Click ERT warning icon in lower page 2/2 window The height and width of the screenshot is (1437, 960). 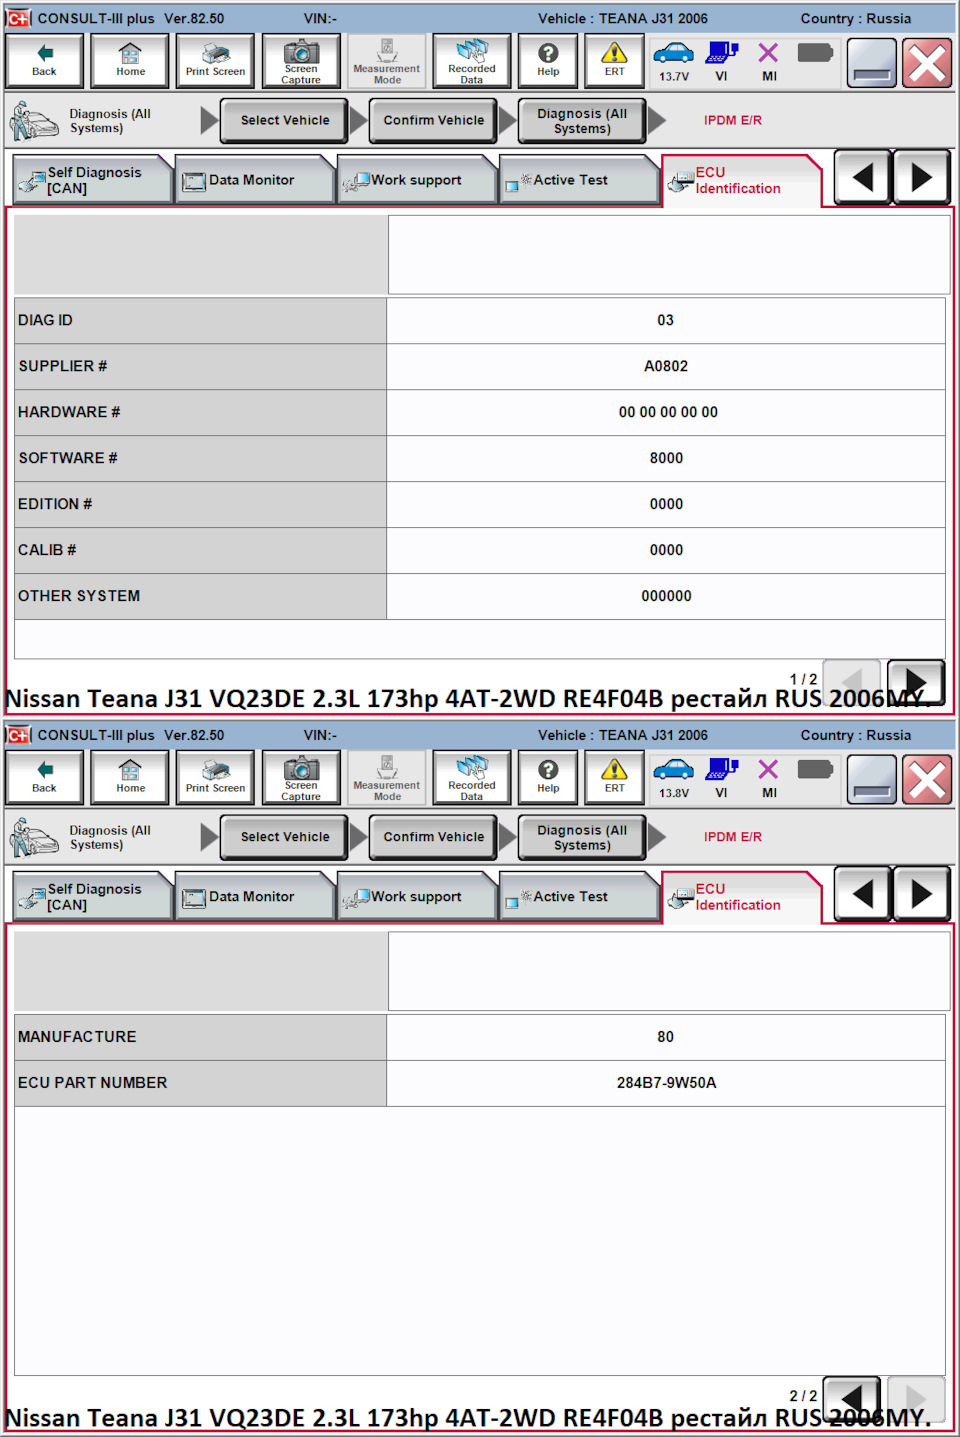point(614,777)
